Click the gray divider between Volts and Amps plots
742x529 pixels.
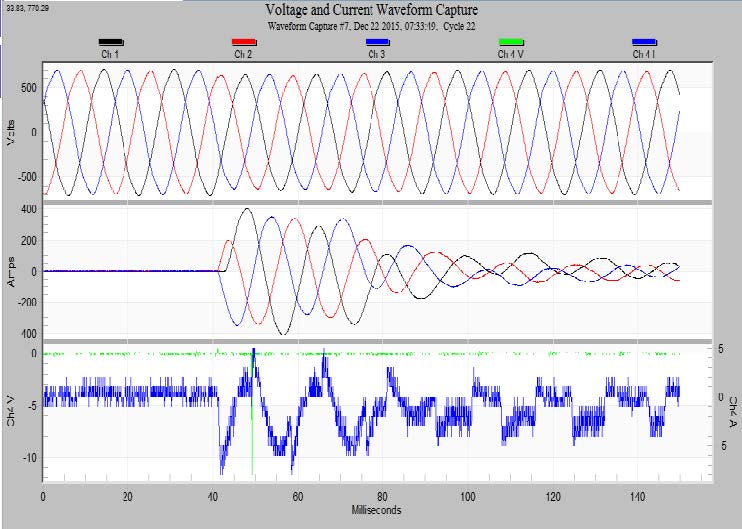tap(377, 203)
